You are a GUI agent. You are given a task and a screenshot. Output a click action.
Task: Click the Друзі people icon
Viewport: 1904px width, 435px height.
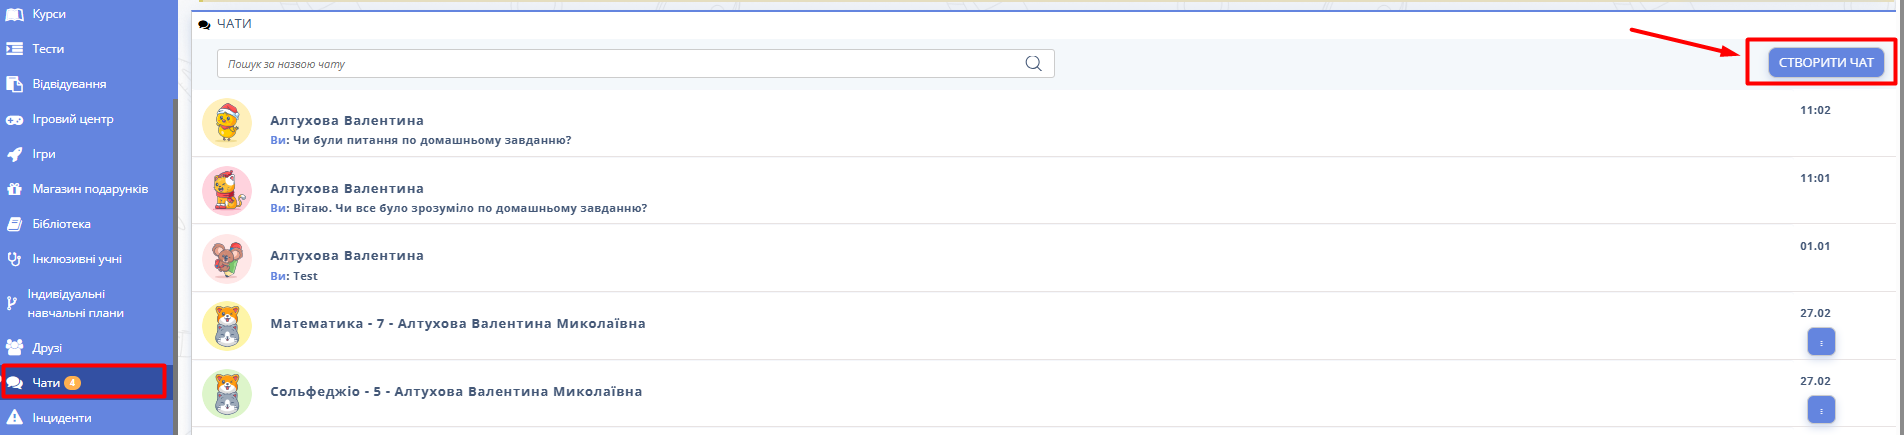point(14,348)
